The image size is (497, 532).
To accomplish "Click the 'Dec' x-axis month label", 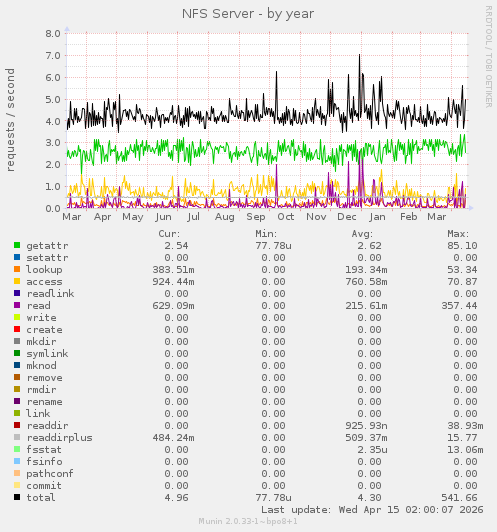I will (x=346, y=217).
